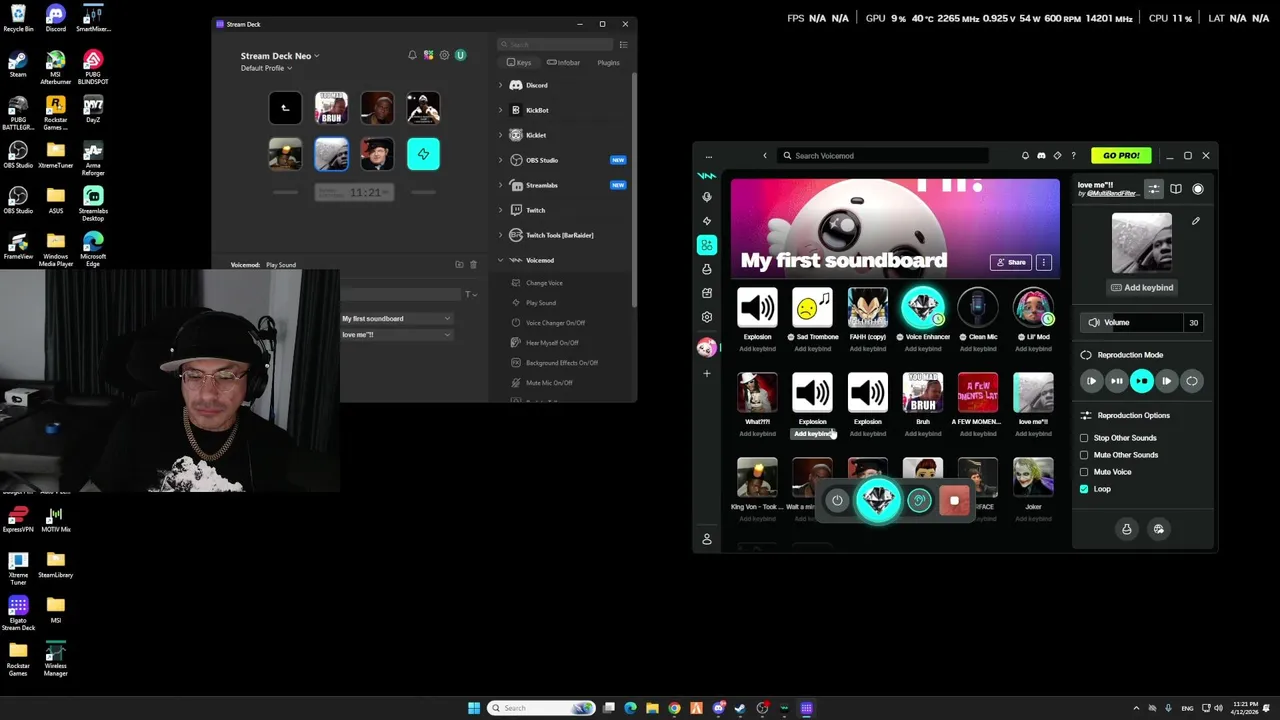
Task: Uncheck the Loop checkbox
Action: tap(1084, 489)
